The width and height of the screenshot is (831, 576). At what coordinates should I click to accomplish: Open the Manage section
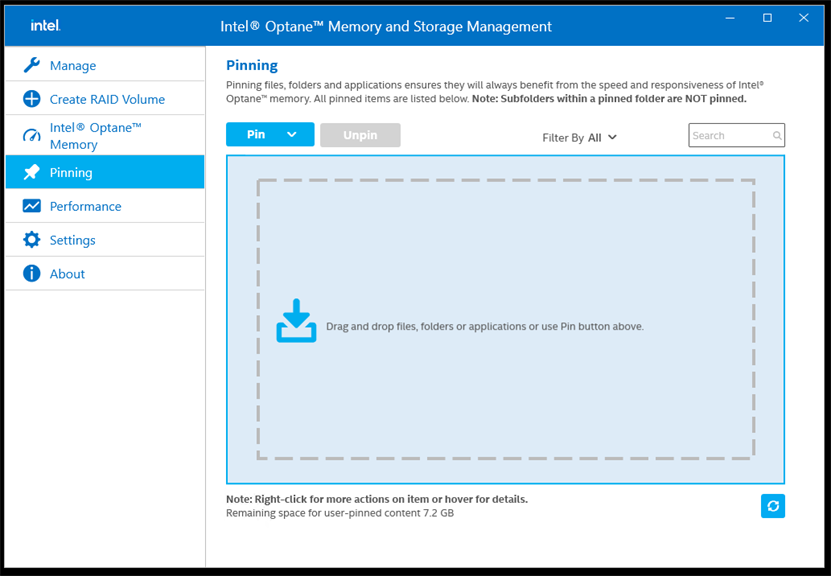[73, 66]
